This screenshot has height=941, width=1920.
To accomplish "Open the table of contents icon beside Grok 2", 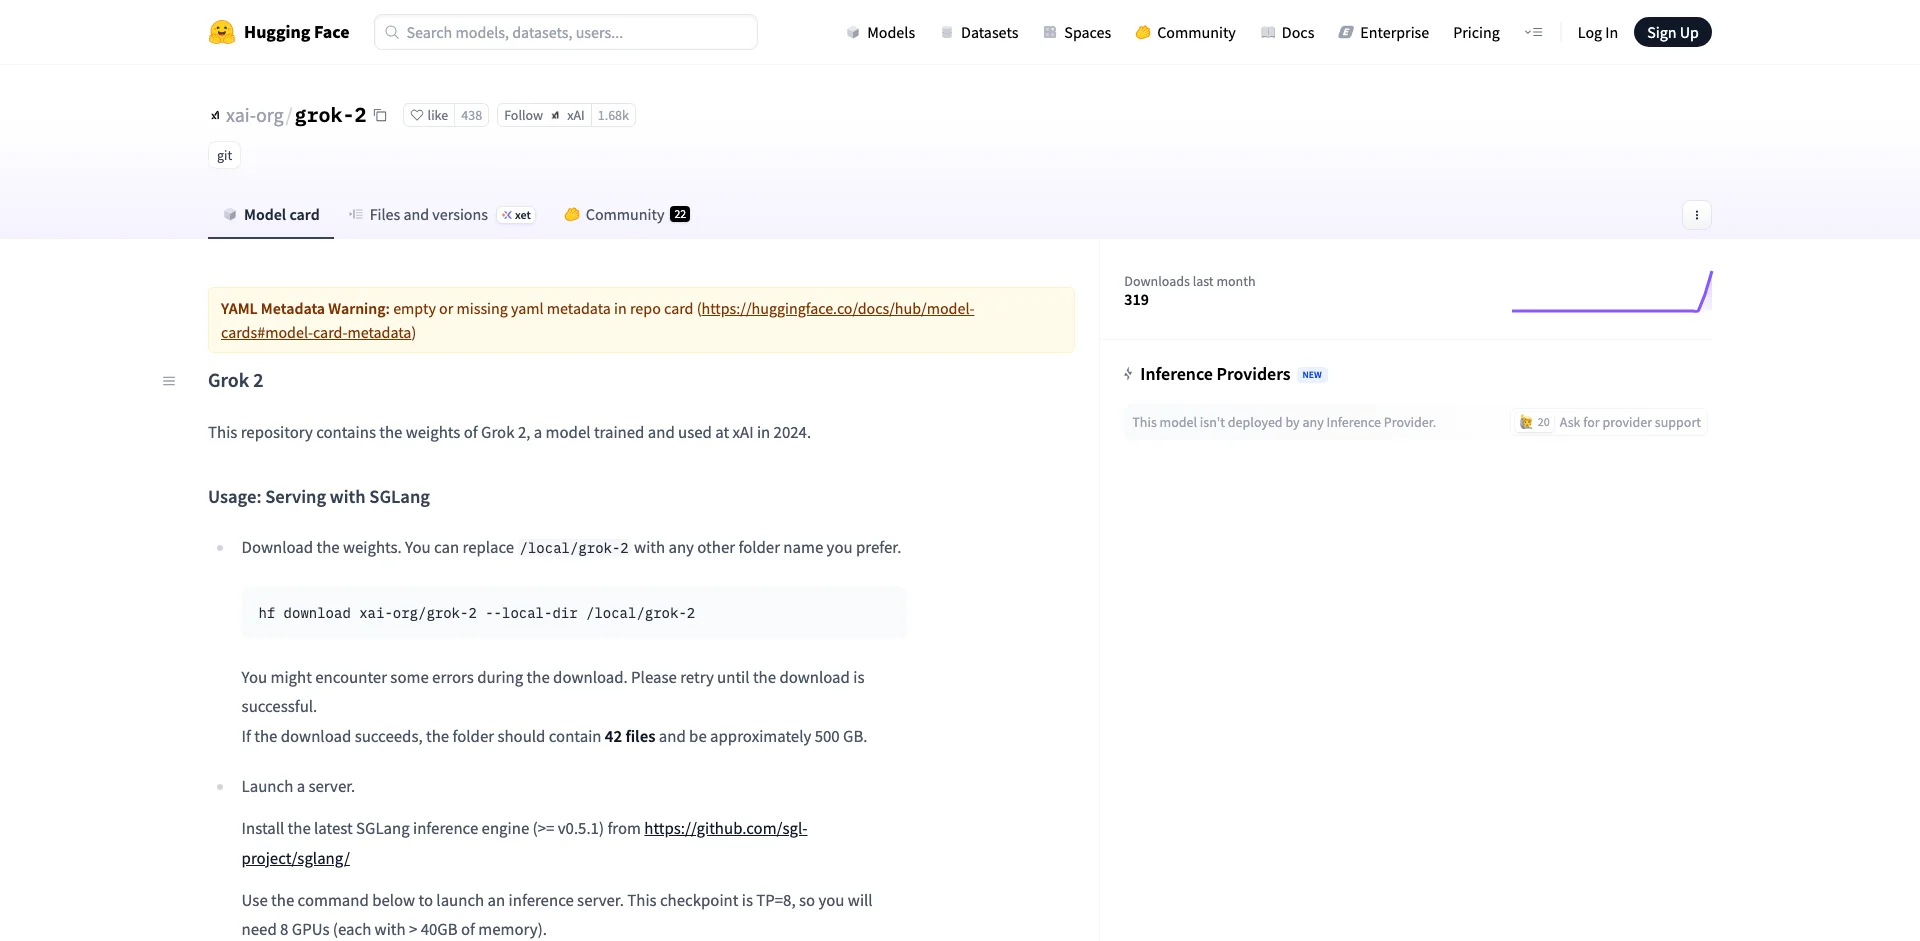I will pyautogui.click(x=168, y=381).
